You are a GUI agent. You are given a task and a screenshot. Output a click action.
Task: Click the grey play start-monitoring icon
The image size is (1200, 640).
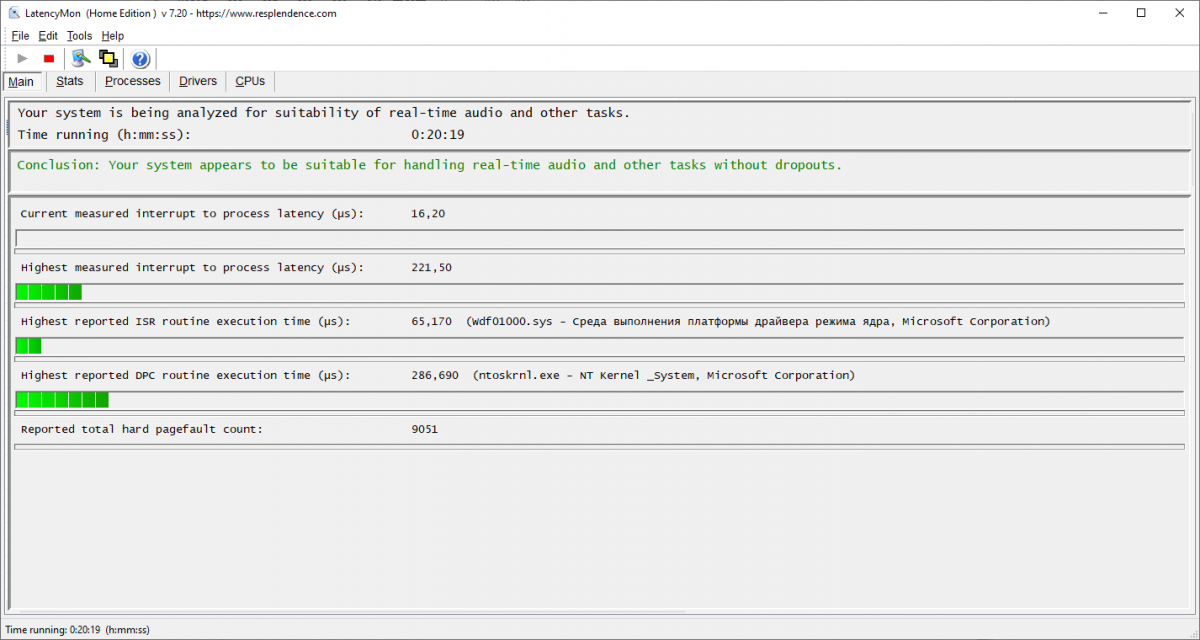(x=22, y=59)
